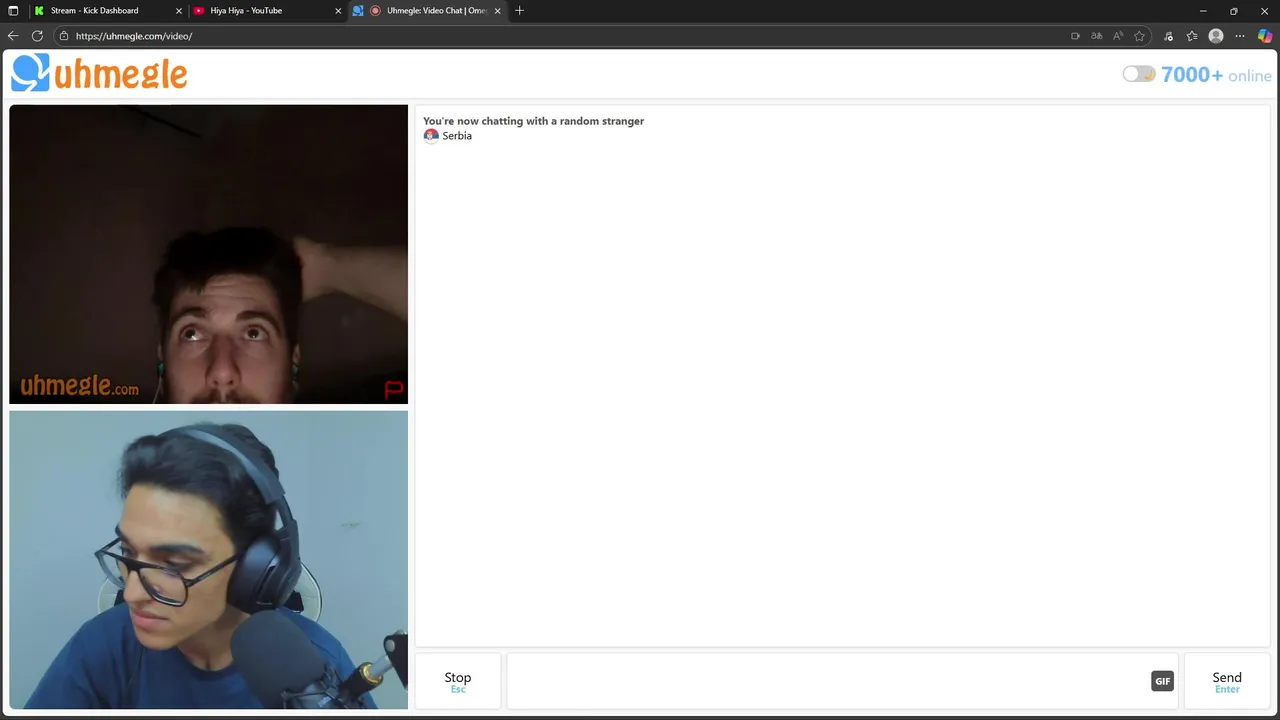Go back with the browser back arrow
The width and height of the screenshot is (1280, 720).
(13, 36)
